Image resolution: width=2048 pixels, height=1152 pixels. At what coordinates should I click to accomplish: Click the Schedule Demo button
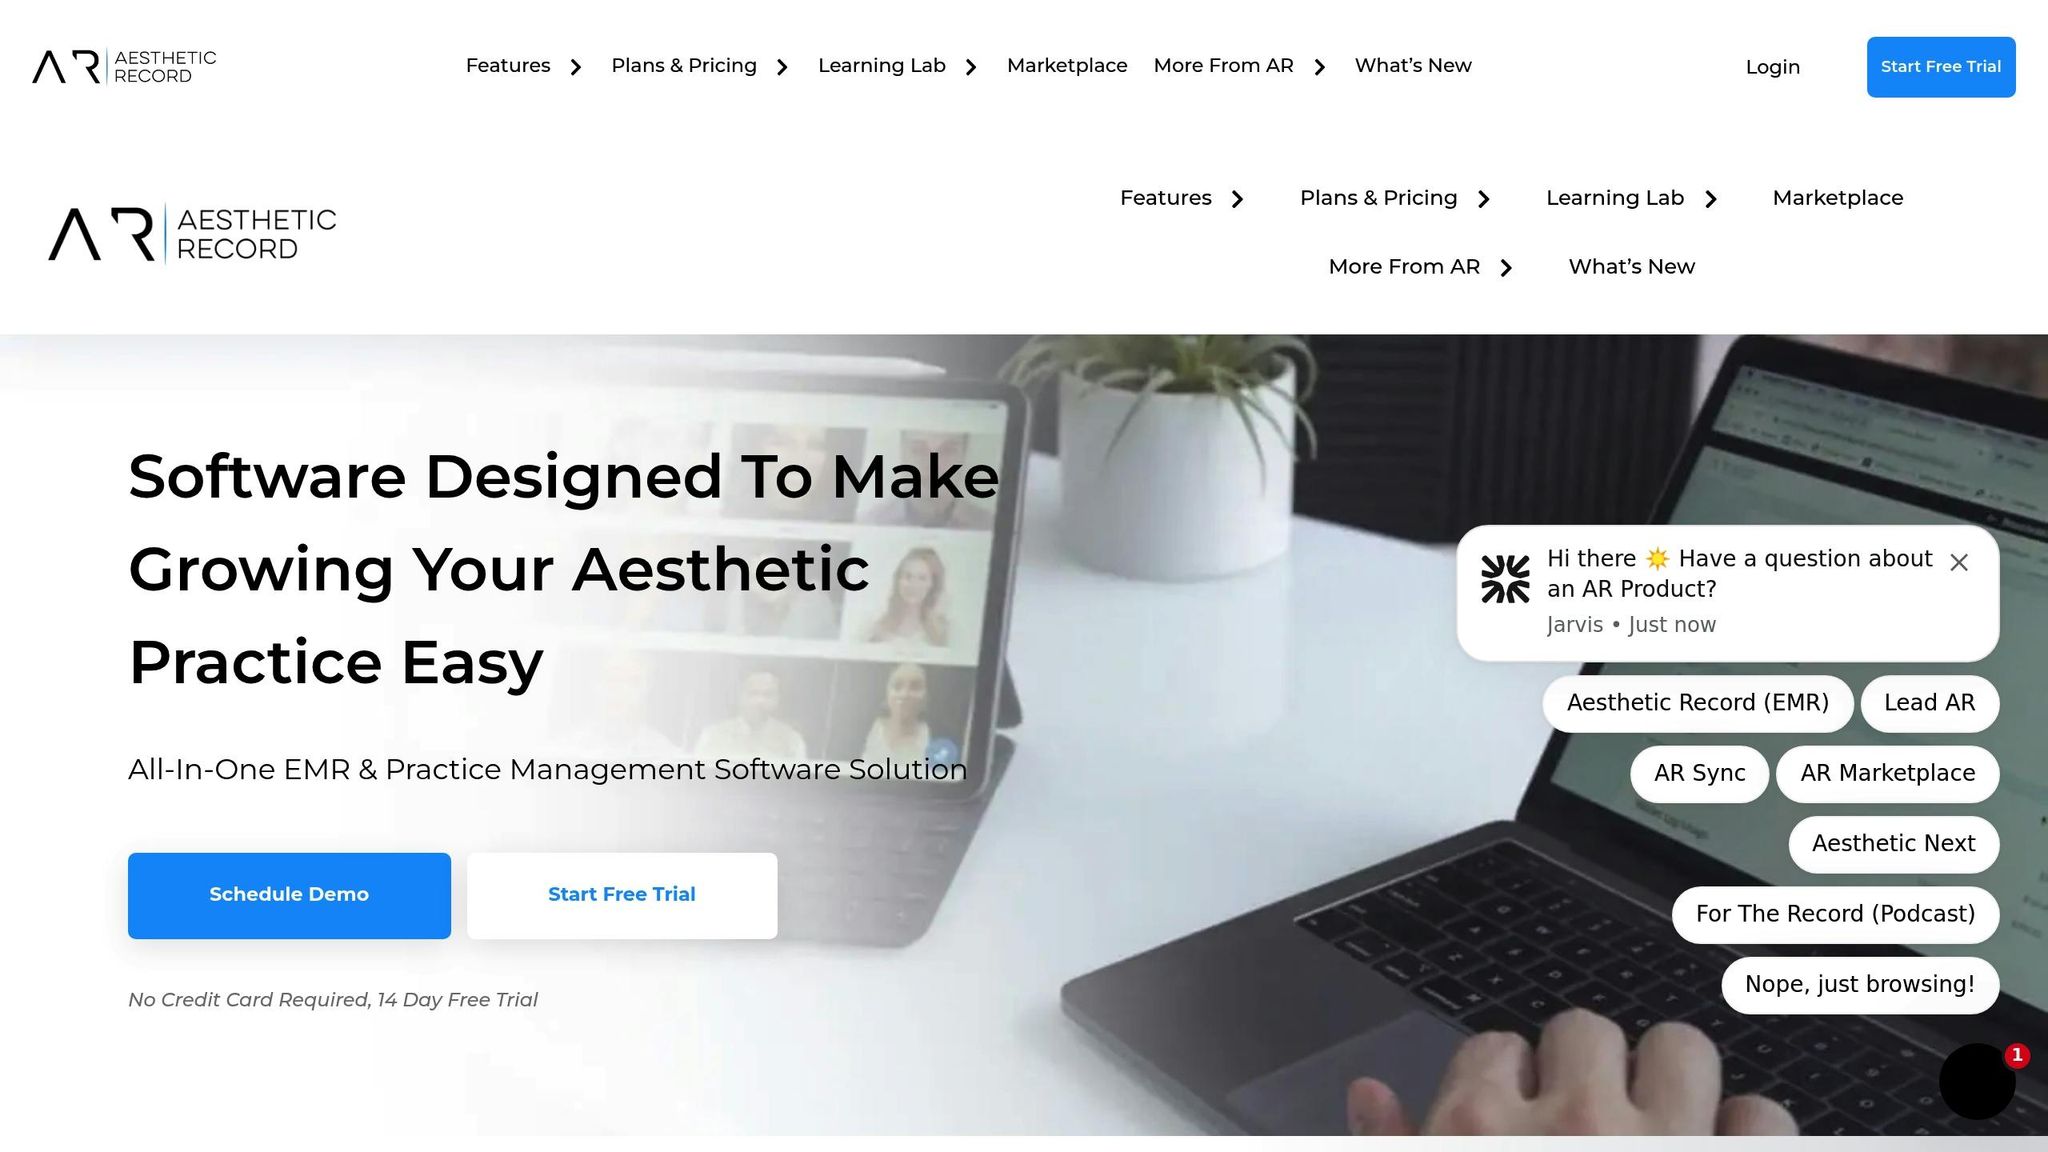coord(289,895)
